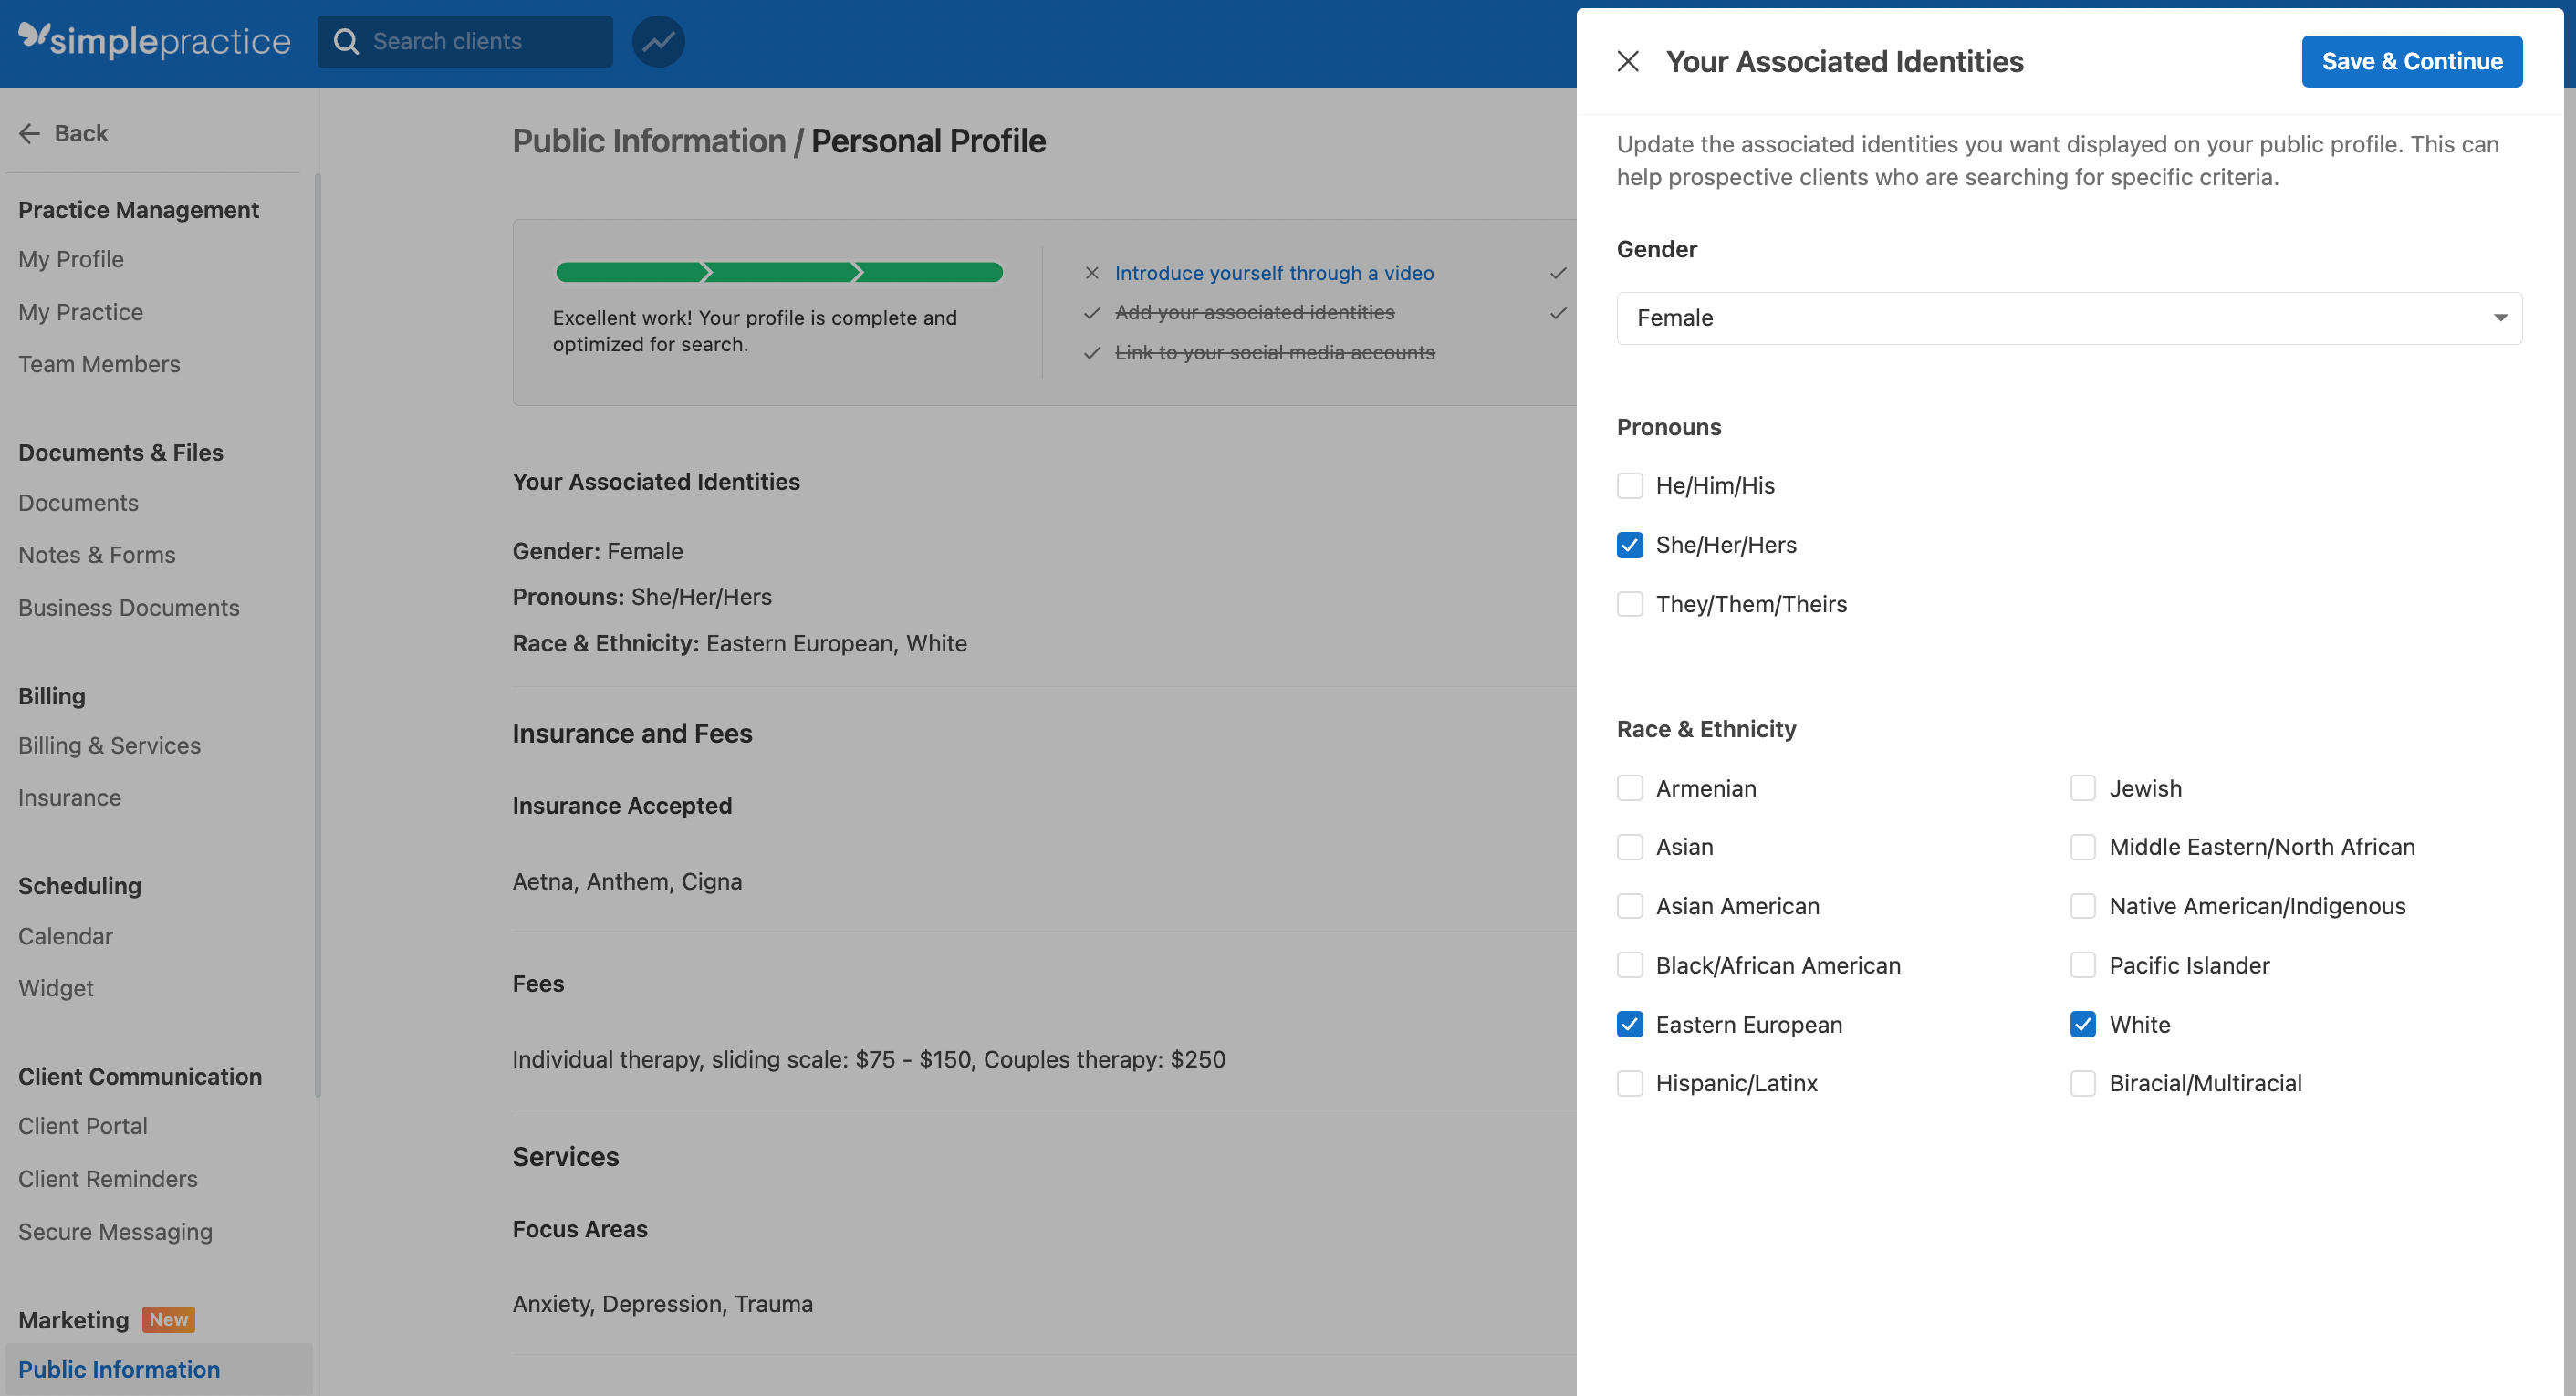This screenshot has width=2576, height=1396.
Task: Check They/Them/Theirs pronouns
Action: [1630, 604]
